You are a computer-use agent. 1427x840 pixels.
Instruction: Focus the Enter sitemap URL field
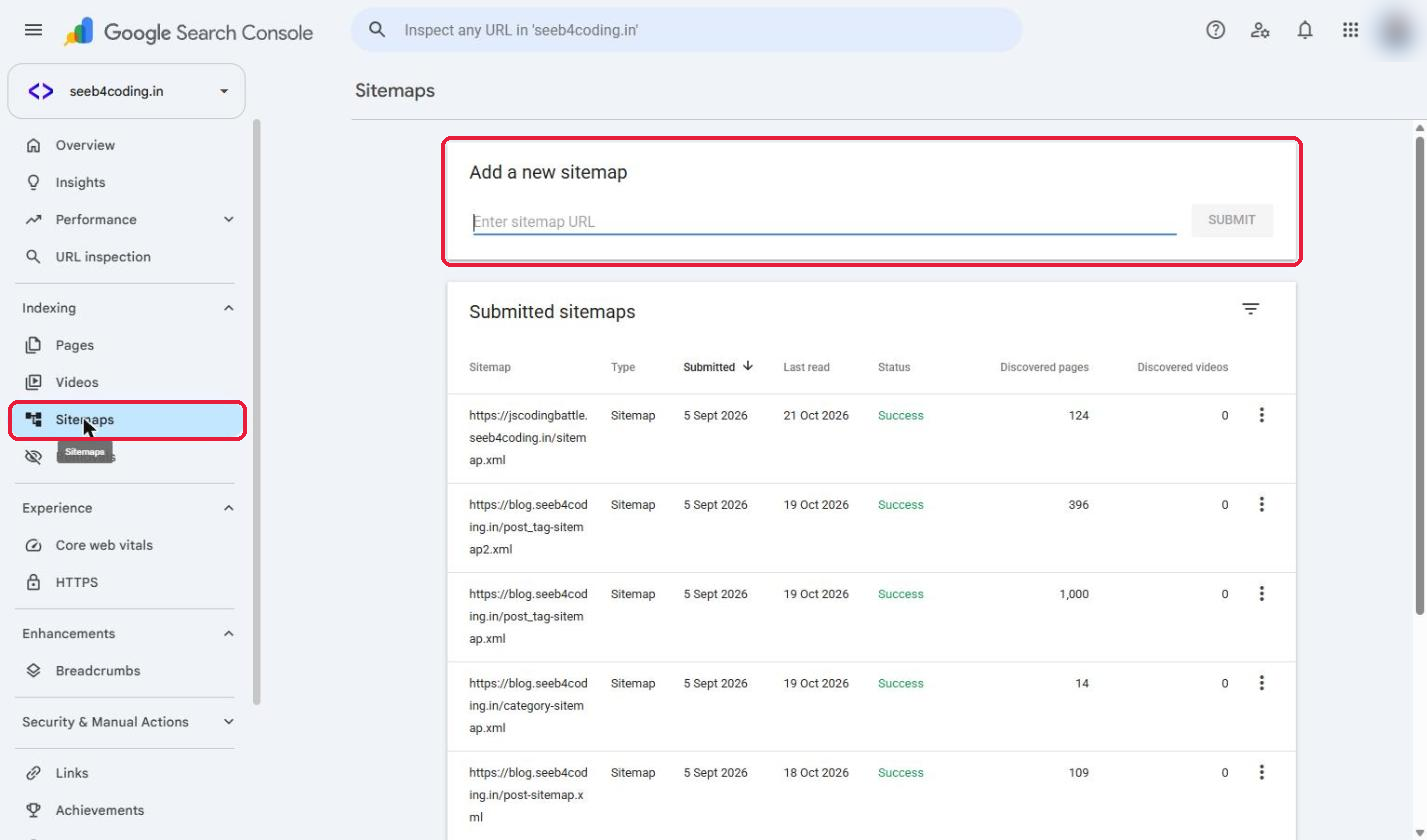pyautogui.click(x=824, y=222)
